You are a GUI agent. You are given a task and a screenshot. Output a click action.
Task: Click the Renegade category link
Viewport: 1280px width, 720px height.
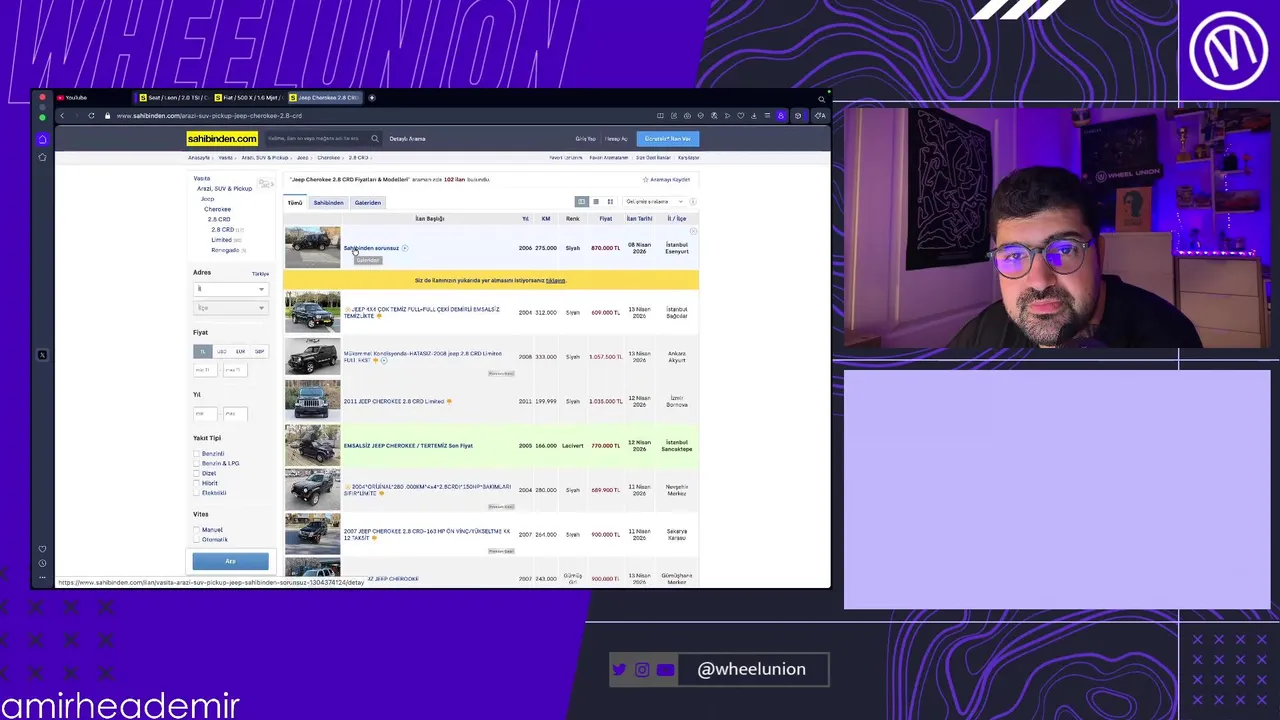pyautogui.click(x=225, y=250)
